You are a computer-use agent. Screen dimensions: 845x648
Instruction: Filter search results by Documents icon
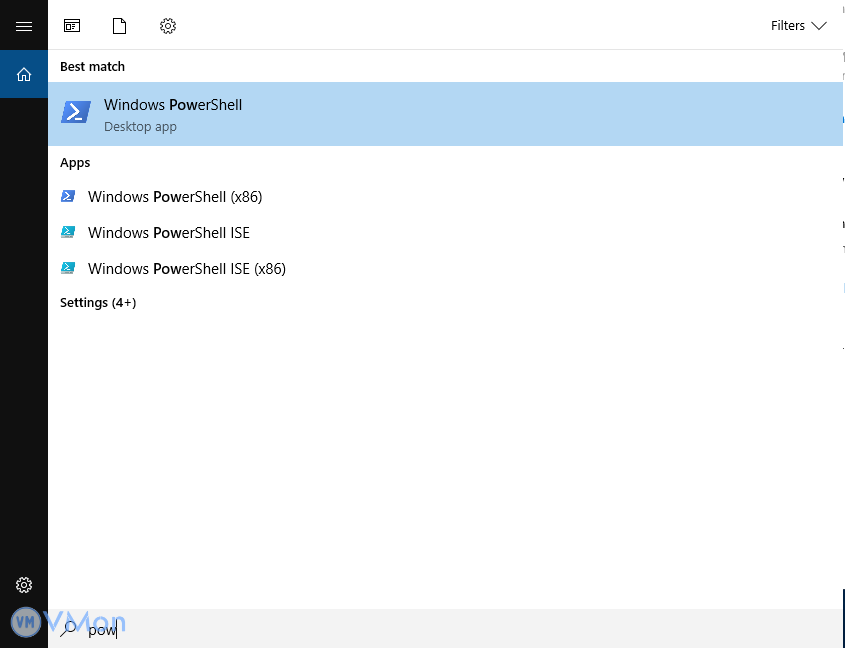[x=120, y=26]
